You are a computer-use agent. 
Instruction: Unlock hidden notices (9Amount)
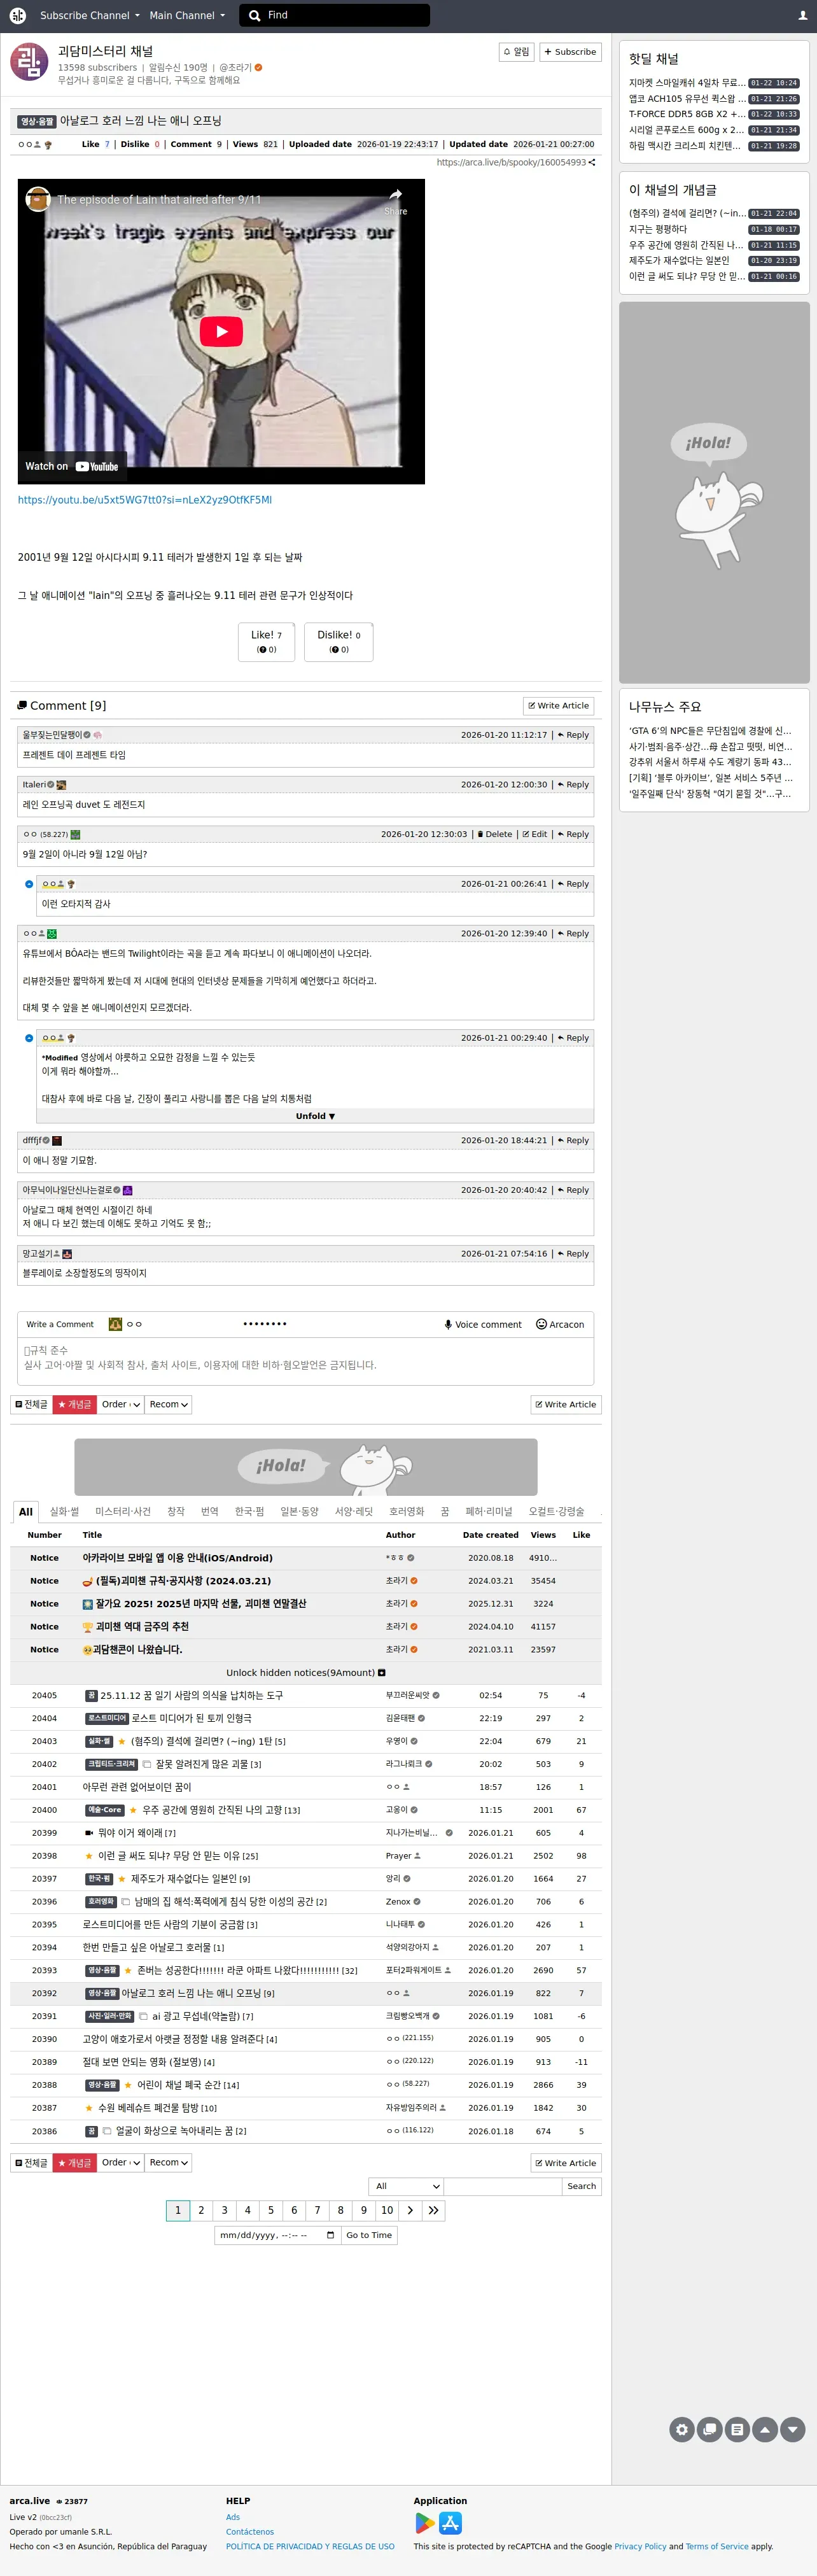[306, 1673]
